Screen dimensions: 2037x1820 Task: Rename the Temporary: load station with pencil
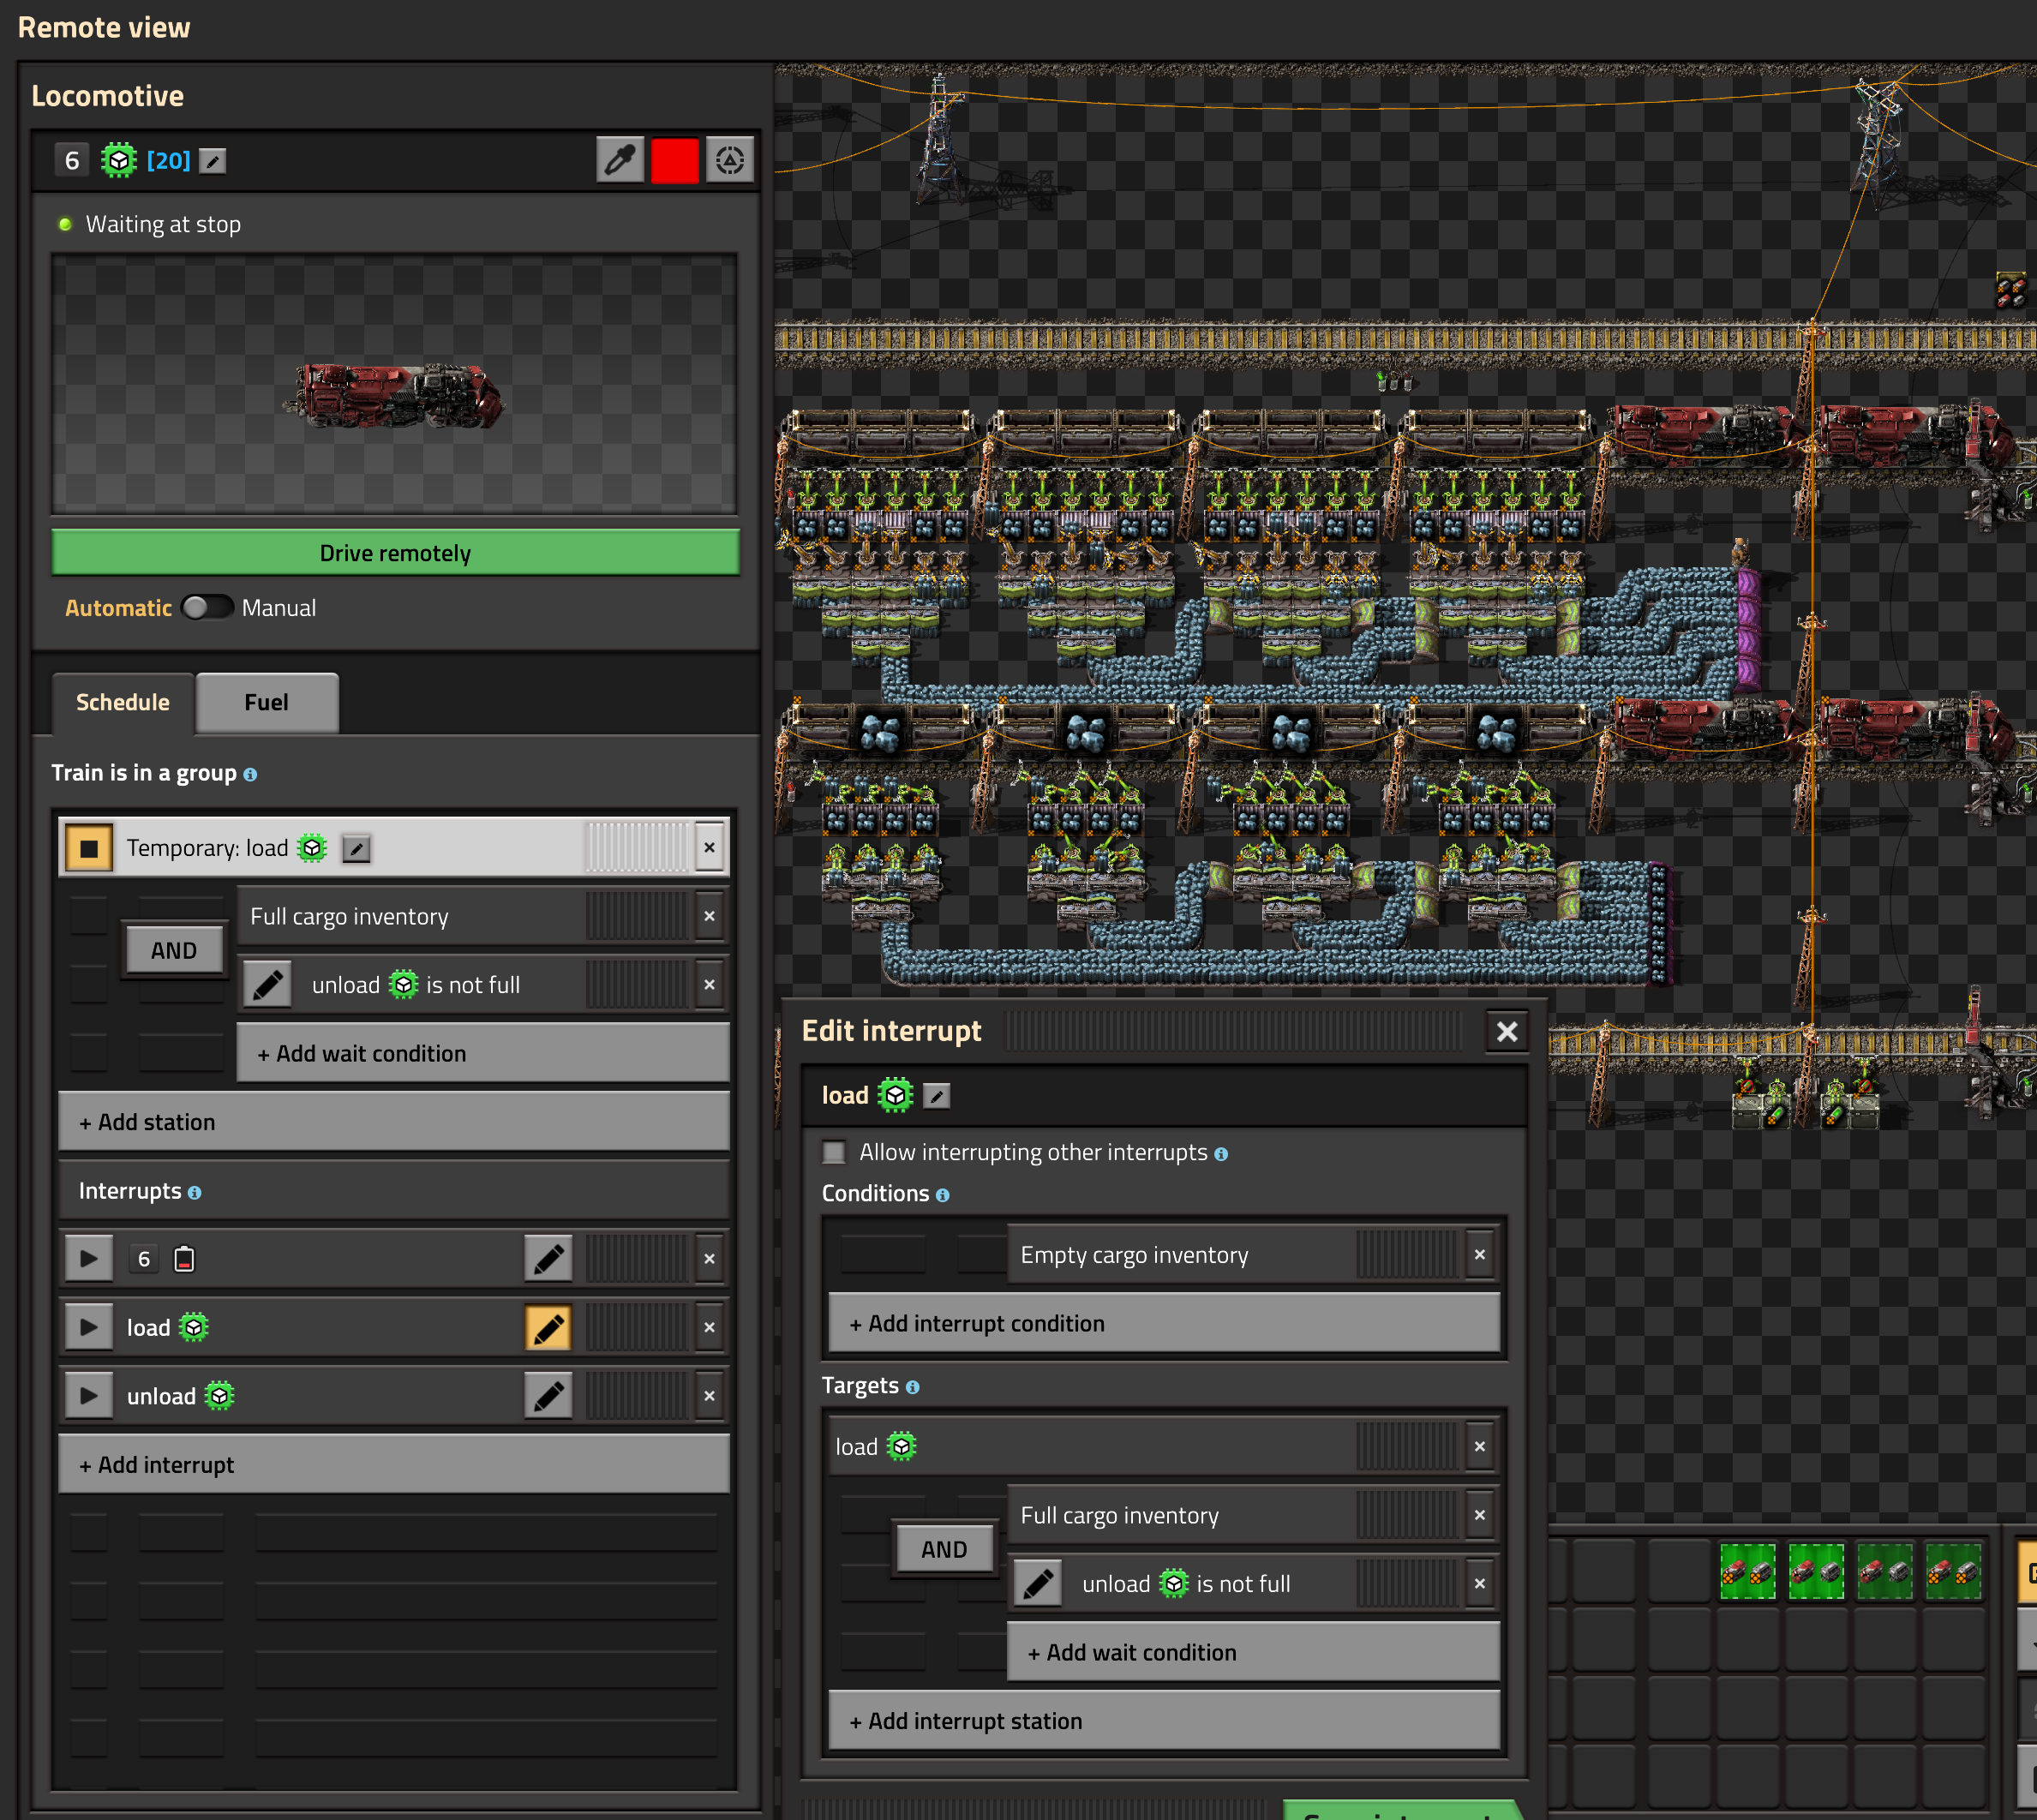(x=356, y=849)
